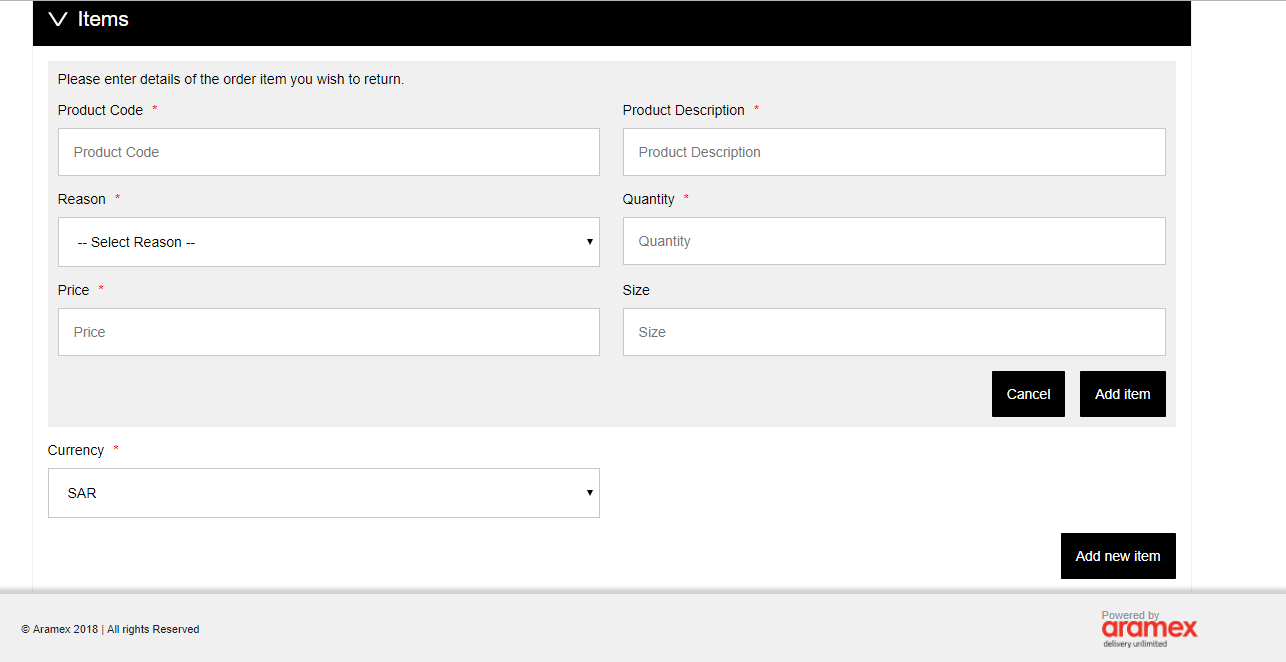This screenshot has width=1286, height=662.
Task: Collapse the Items section chevron
Action: tap(58, 20)
